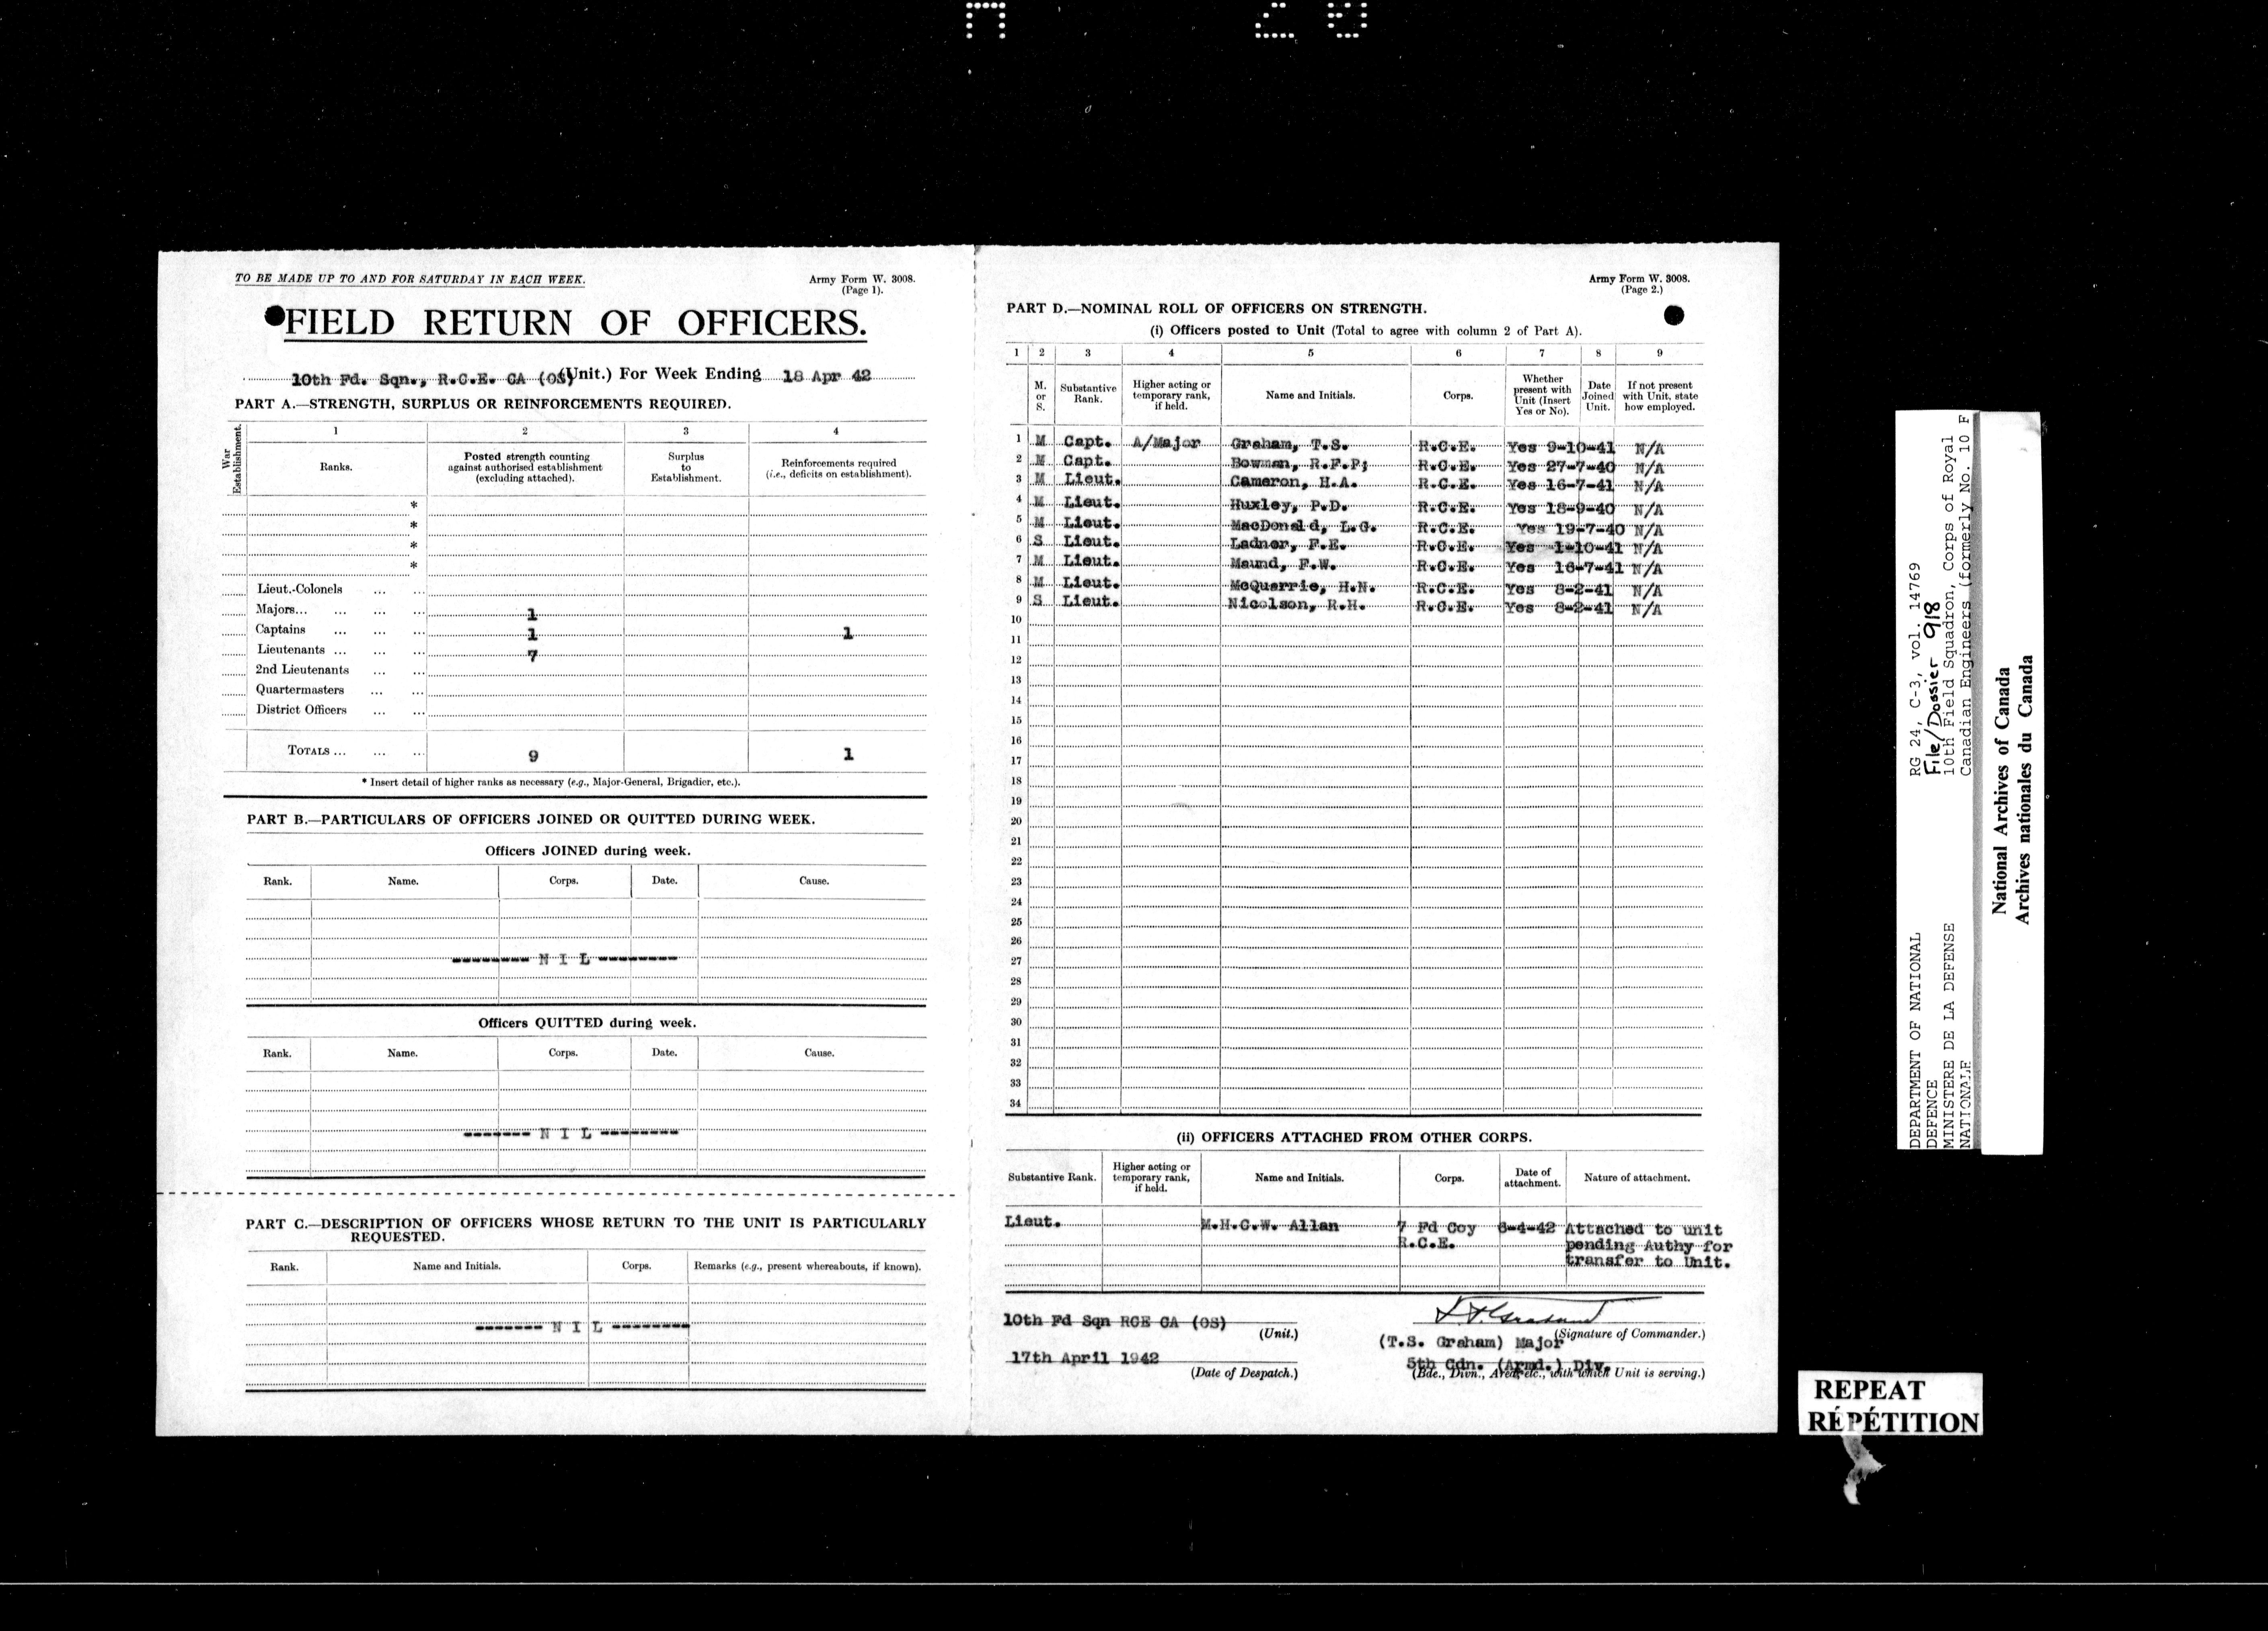The width and height of the screenshot is (2268, 1631).
Task: Click the Quartermasters row label
Action: point(300,690)
